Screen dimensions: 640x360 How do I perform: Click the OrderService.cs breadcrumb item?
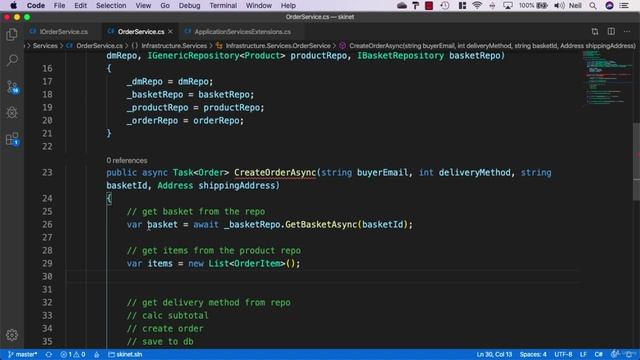95,46
